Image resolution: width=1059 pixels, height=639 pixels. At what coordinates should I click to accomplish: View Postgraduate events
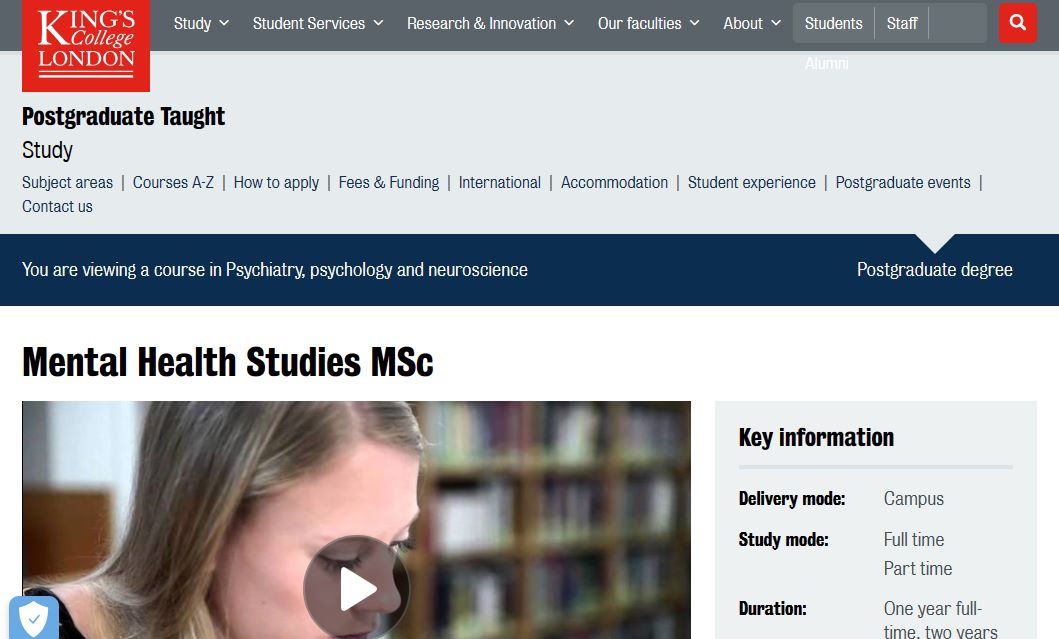pos(902,182)
